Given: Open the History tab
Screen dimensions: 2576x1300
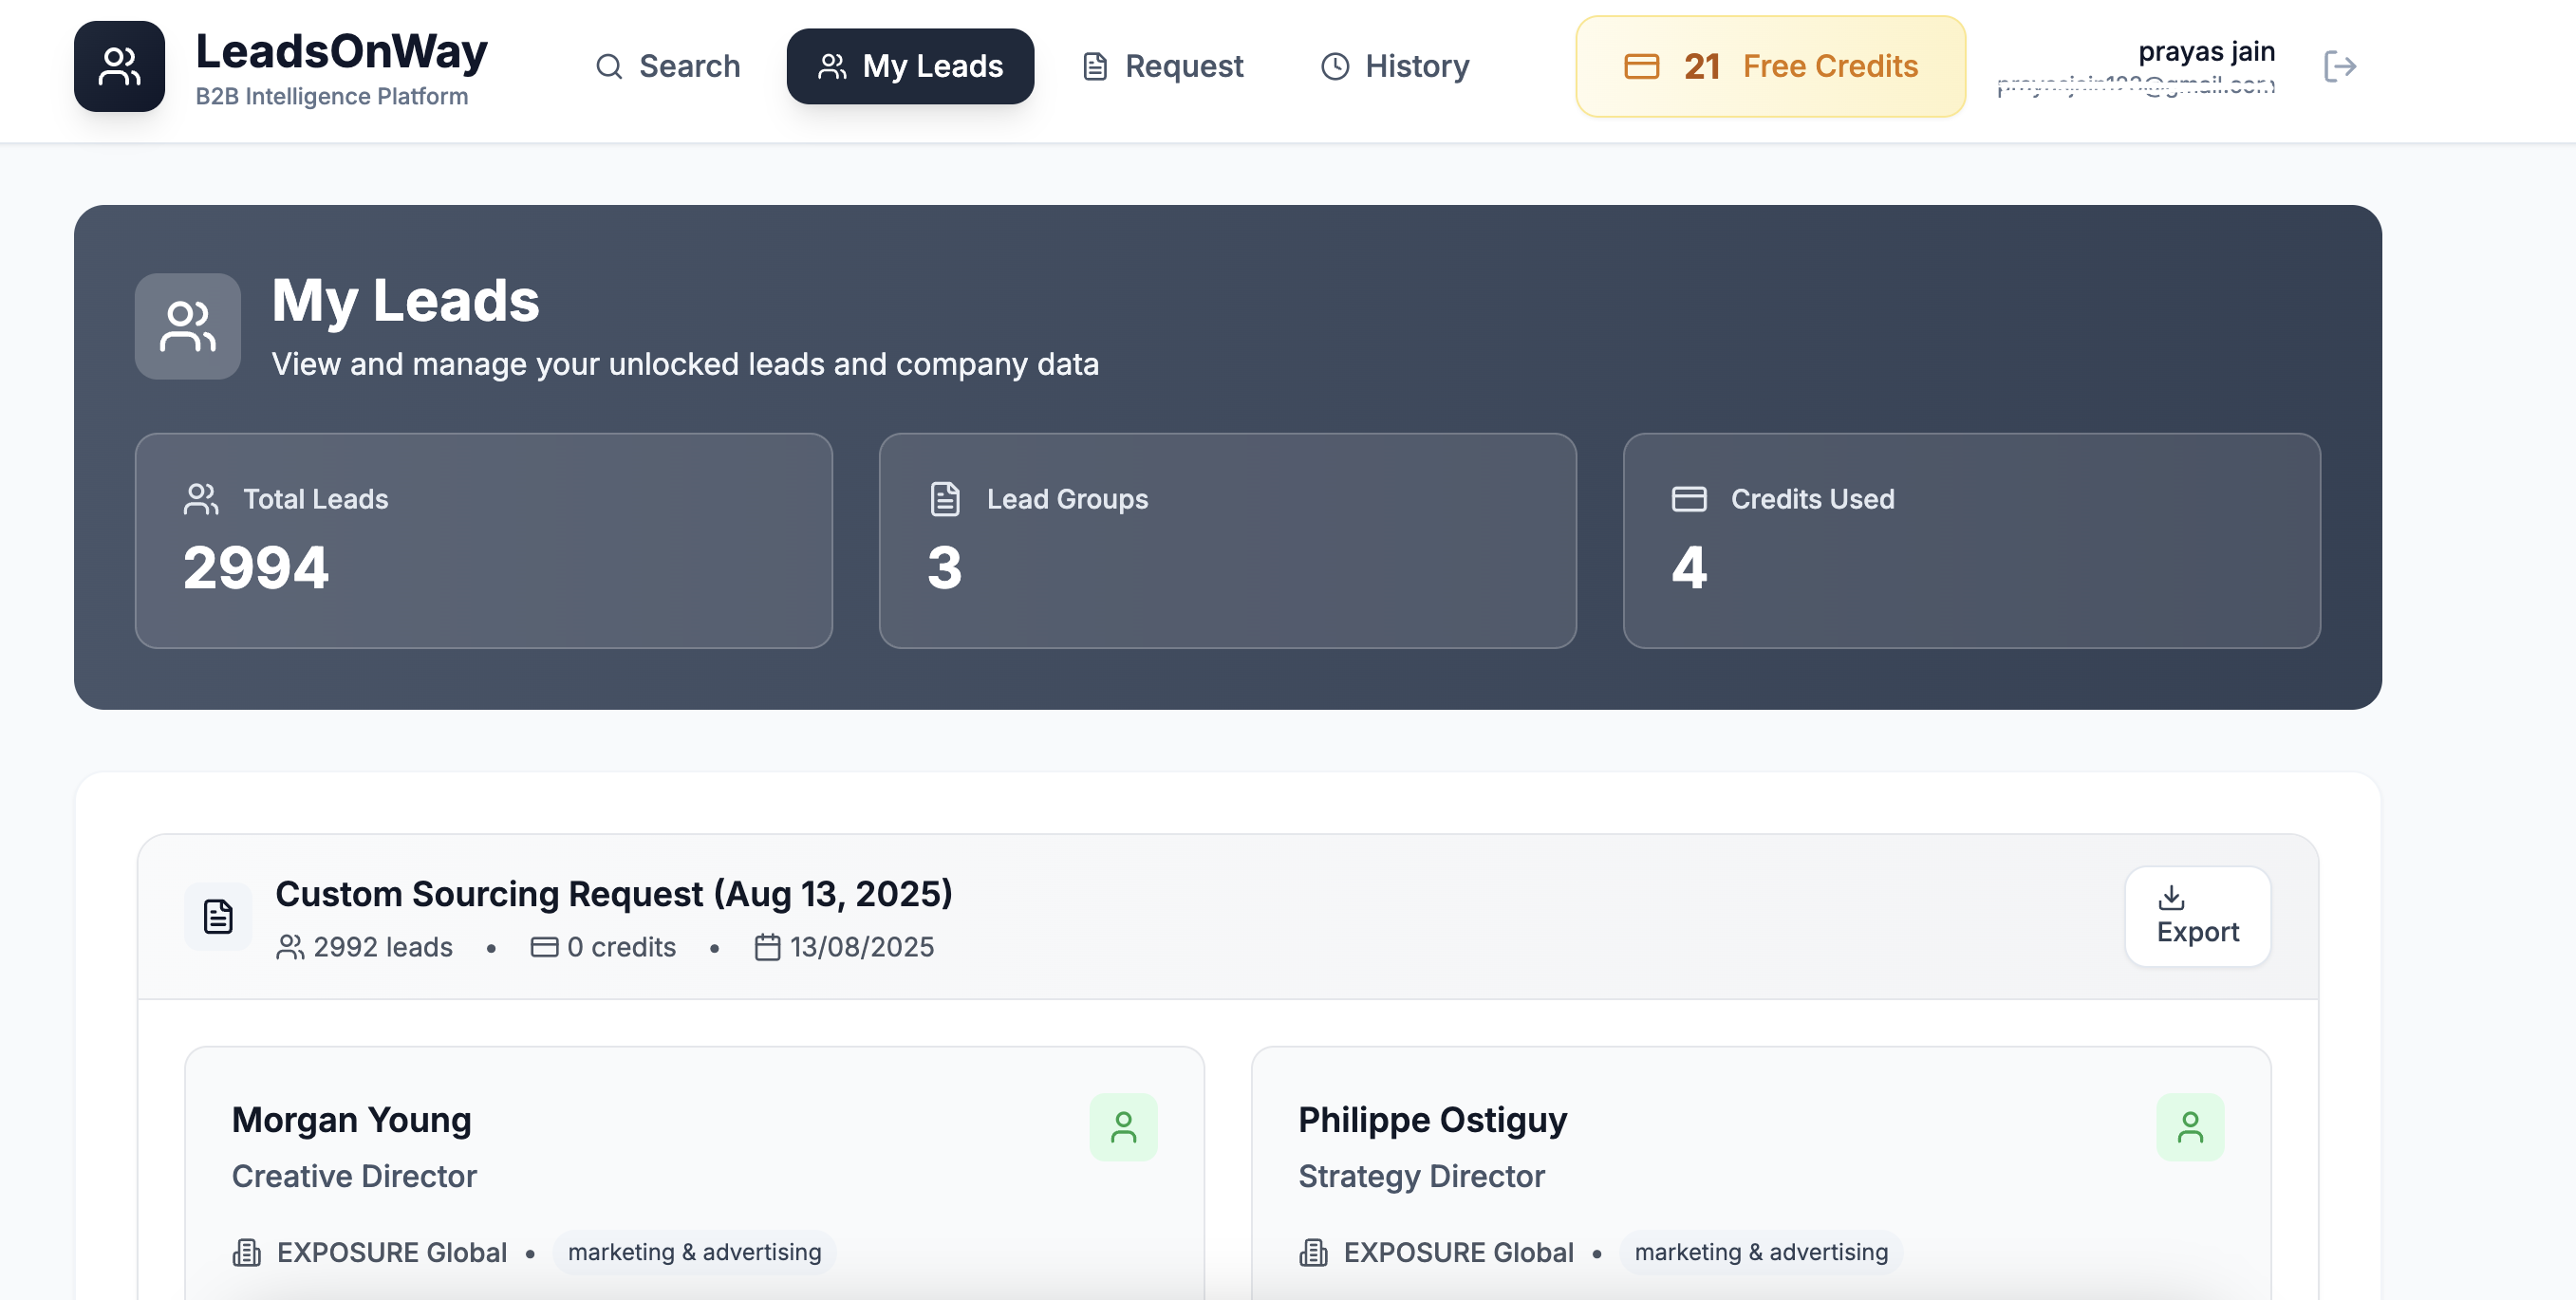Looking at the screenshot, I should pyautogui.click(x=1395, y=66).
